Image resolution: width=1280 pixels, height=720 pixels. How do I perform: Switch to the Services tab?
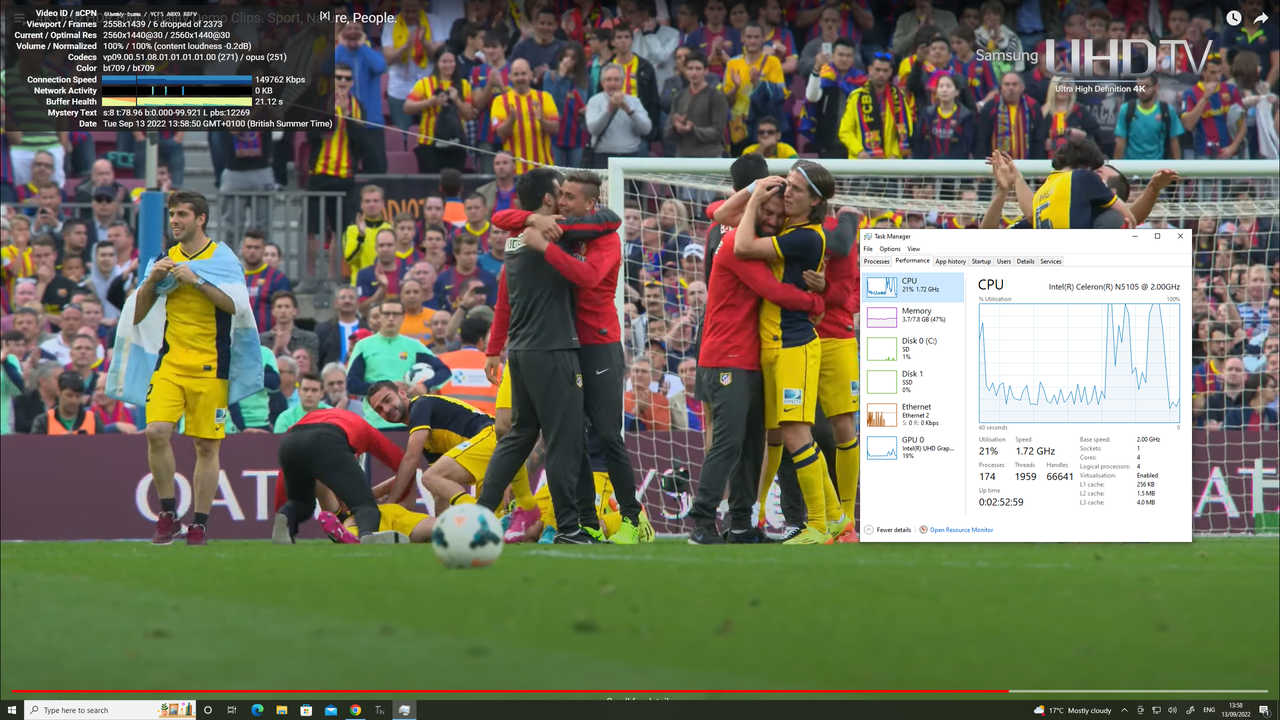pos(1051,261)
